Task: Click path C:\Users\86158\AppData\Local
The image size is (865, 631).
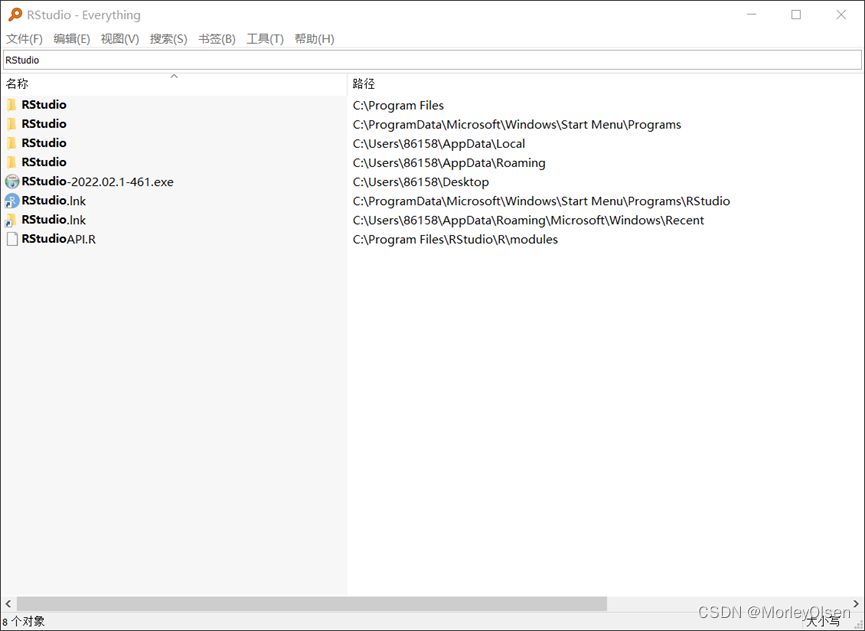Action: pos(439,144)
